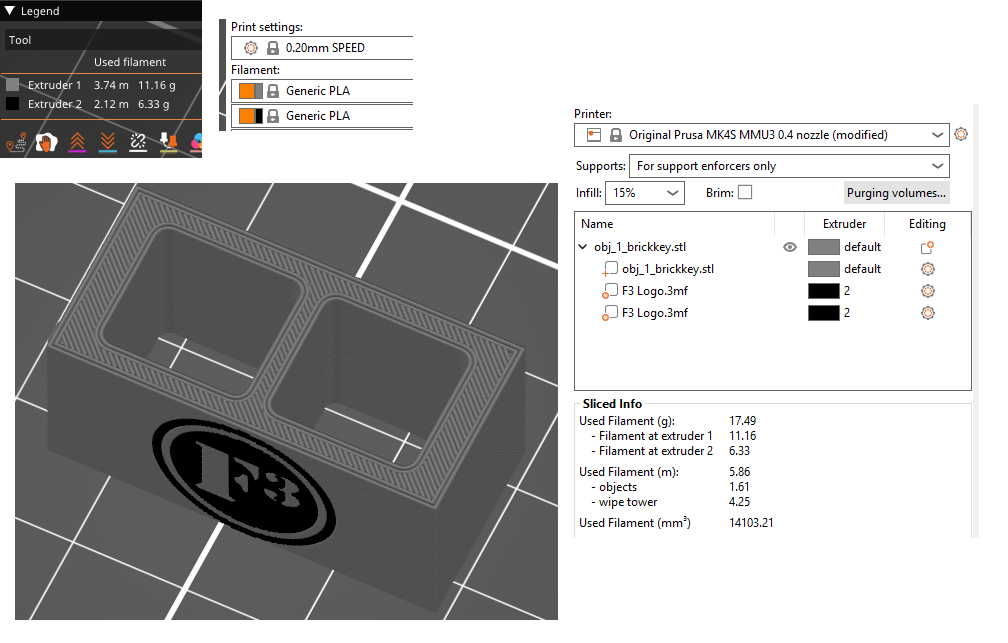Viewport: 1008px width, 643px height.
Task: Enable the Brim checkbox
Action: pos(745,193)
